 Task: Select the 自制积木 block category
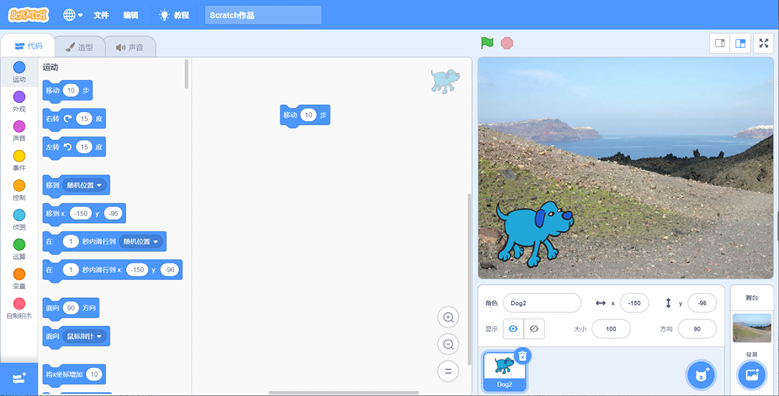[x=19, y=309]
